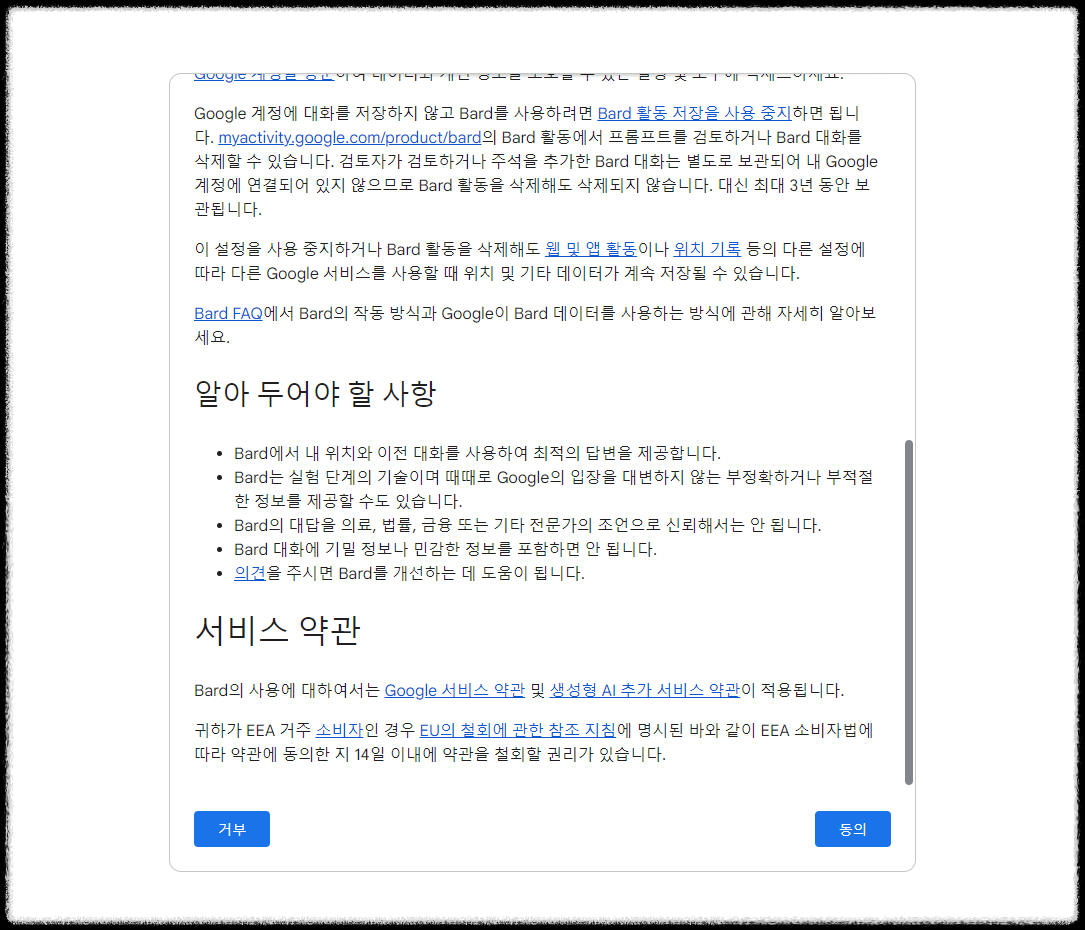Open the '소비자' definition link
This screenshot has height=930, width=1085.
click(x=336, y=730)
